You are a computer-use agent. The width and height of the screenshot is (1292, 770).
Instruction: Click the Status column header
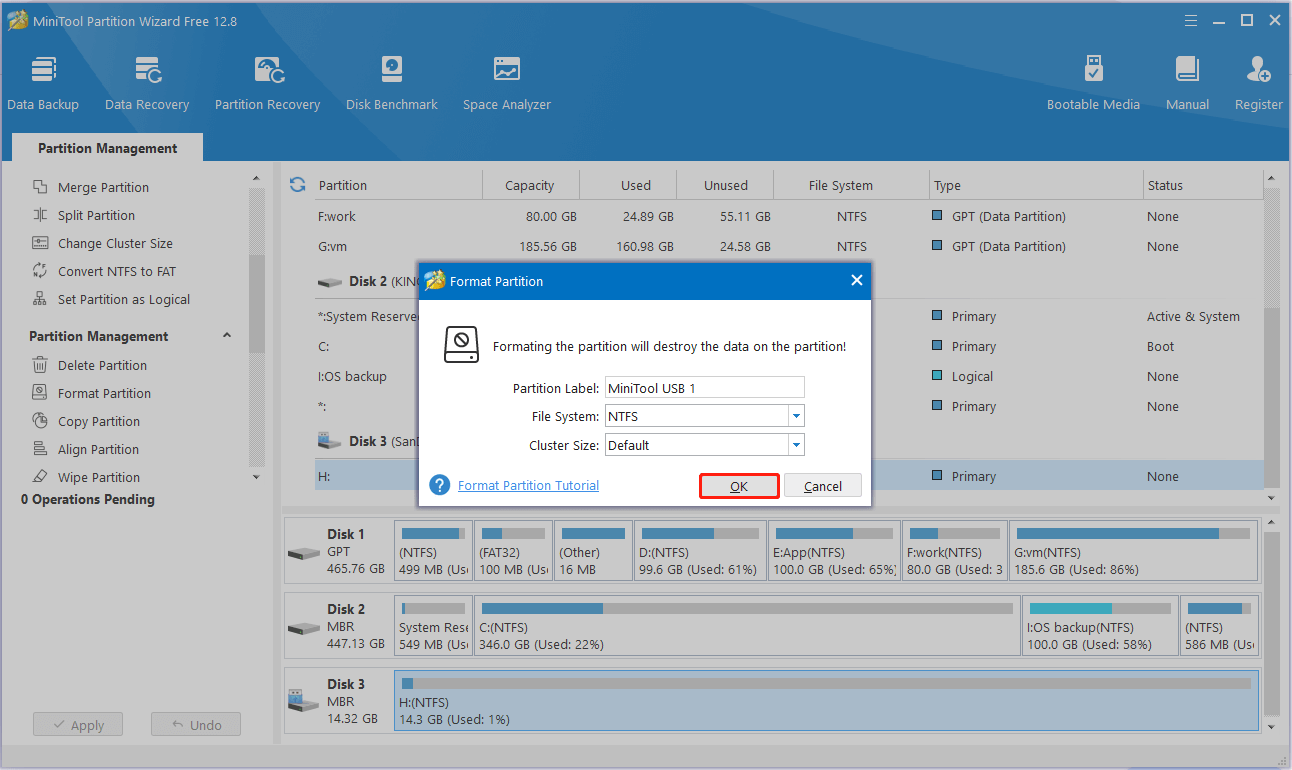click(1202, 185)
